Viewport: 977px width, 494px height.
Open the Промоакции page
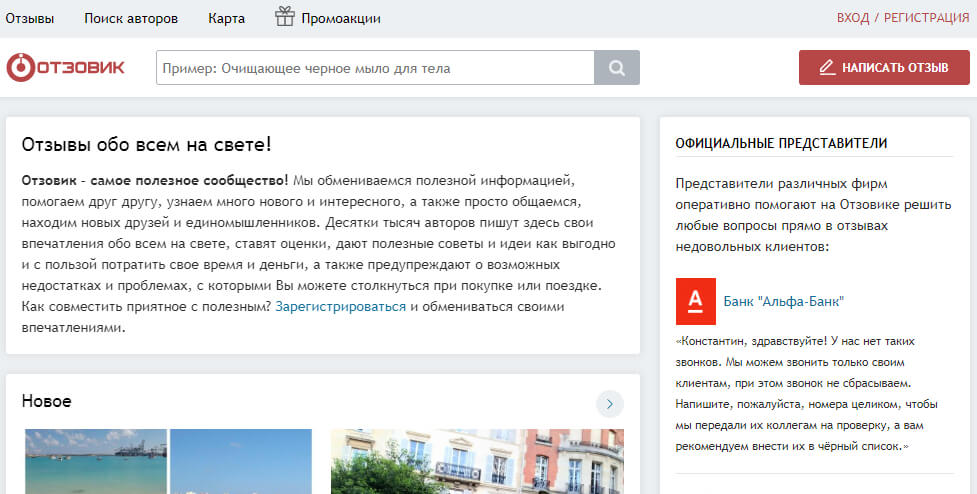[x=341, y=18]
